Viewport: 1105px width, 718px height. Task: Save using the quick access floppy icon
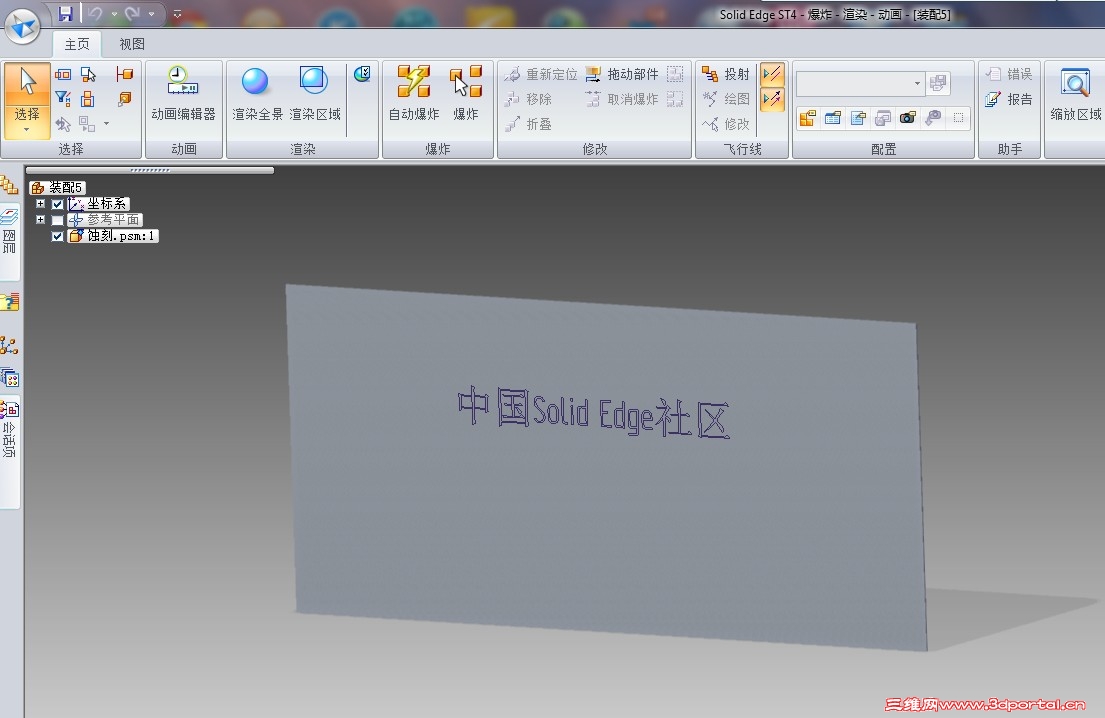[66, 13]
